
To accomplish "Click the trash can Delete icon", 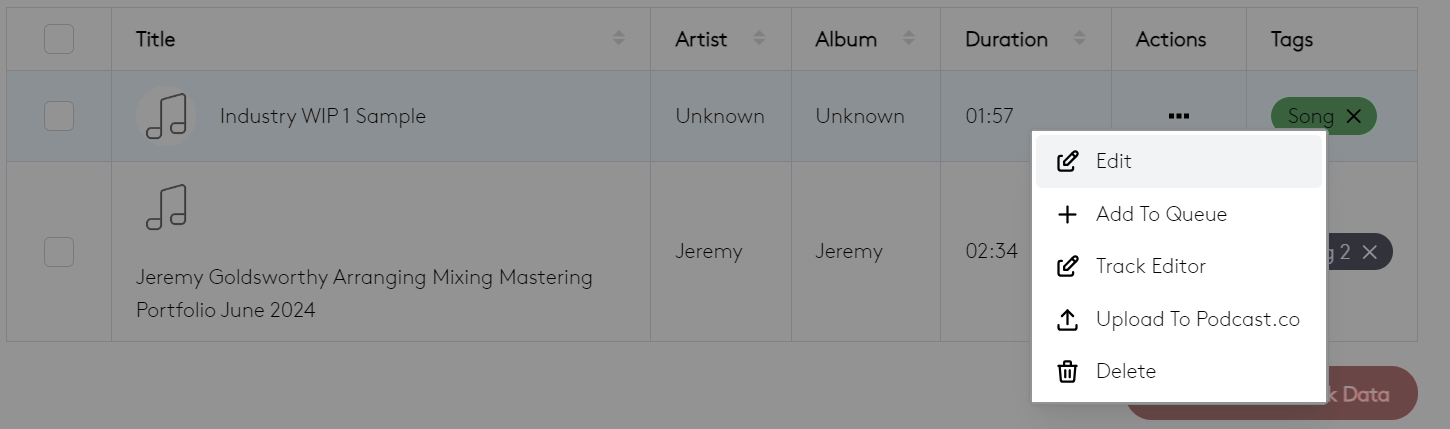I will 1067,372.
